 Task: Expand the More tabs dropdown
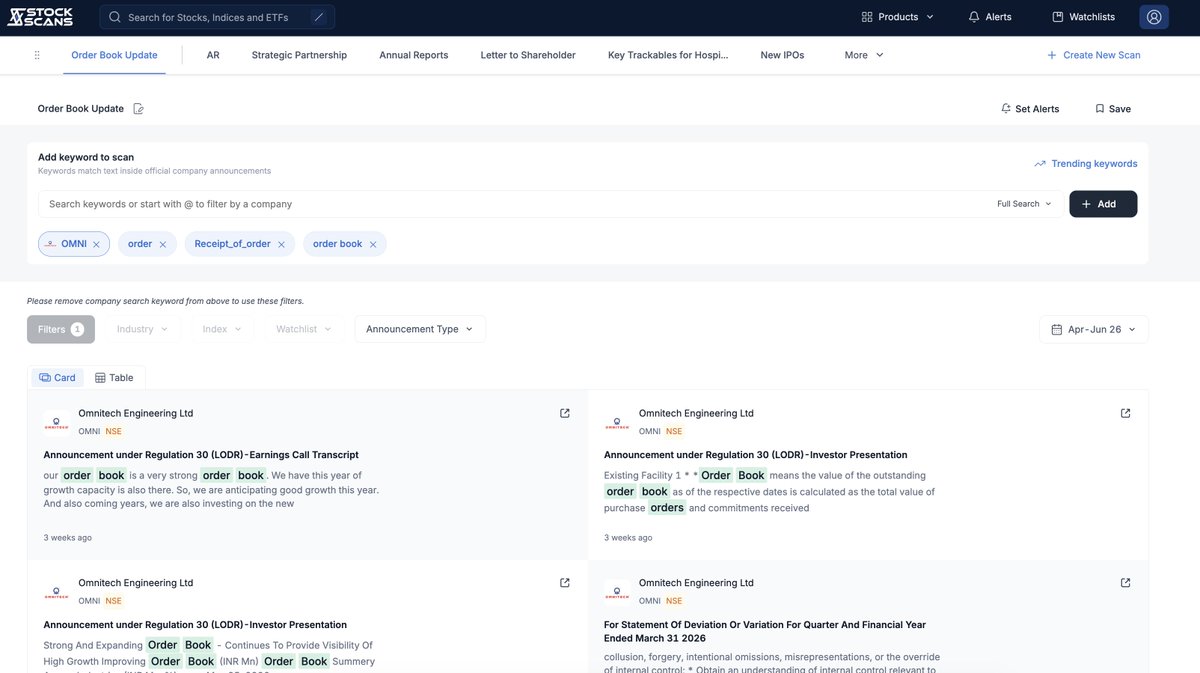pos(864,55)
